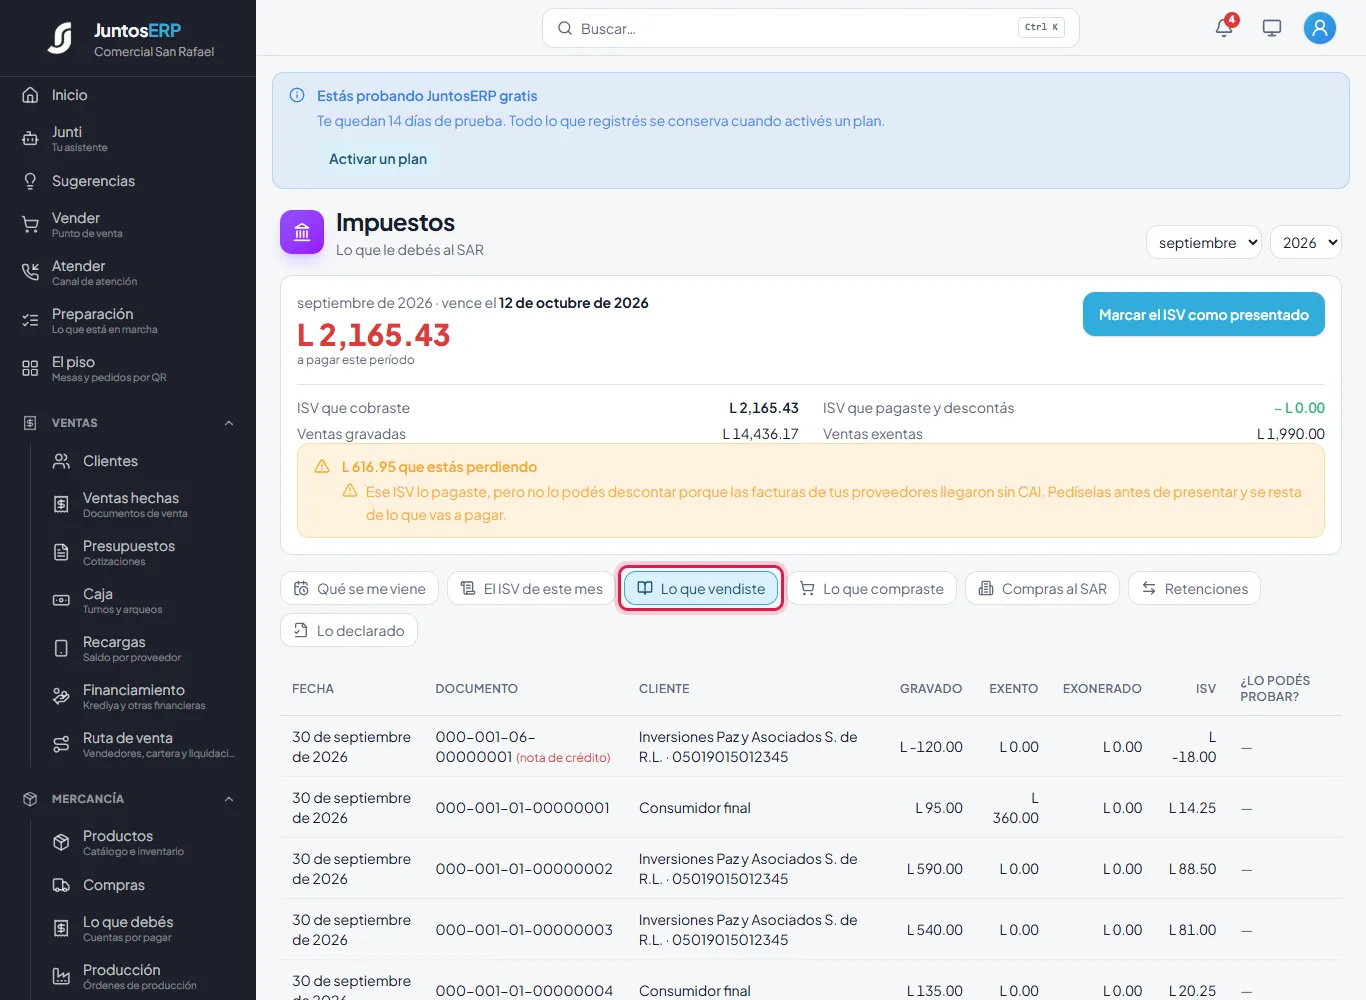Image resolution: width=1366 pixels, height=1000 pixels.
Task: Click the purple Impuestos bank icon
Action: pos(302,232)
